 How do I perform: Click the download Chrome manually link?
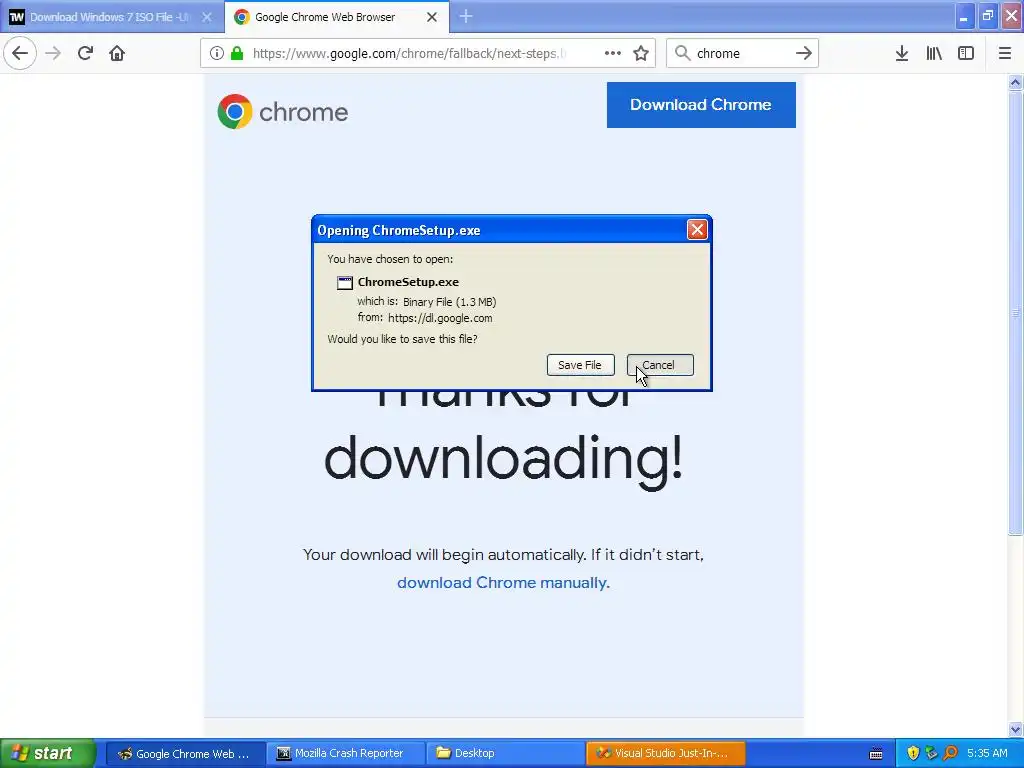(x=503, y=583)
